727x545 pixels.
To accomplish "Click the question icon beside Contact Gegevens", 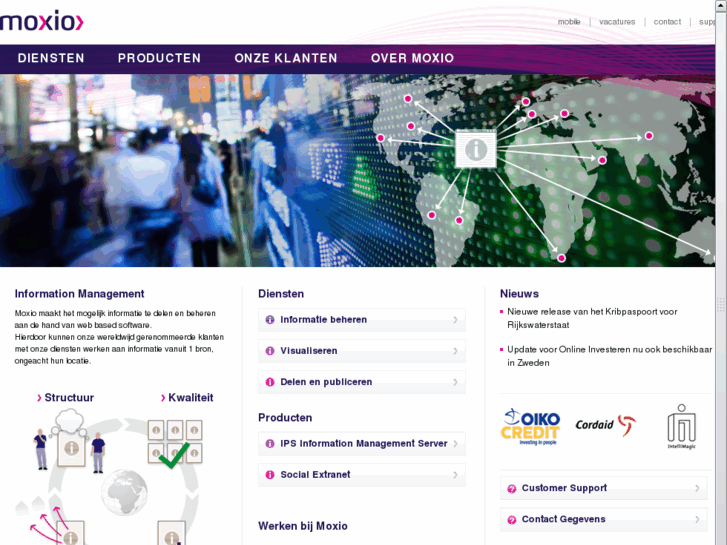I will [x=511, y=519].
